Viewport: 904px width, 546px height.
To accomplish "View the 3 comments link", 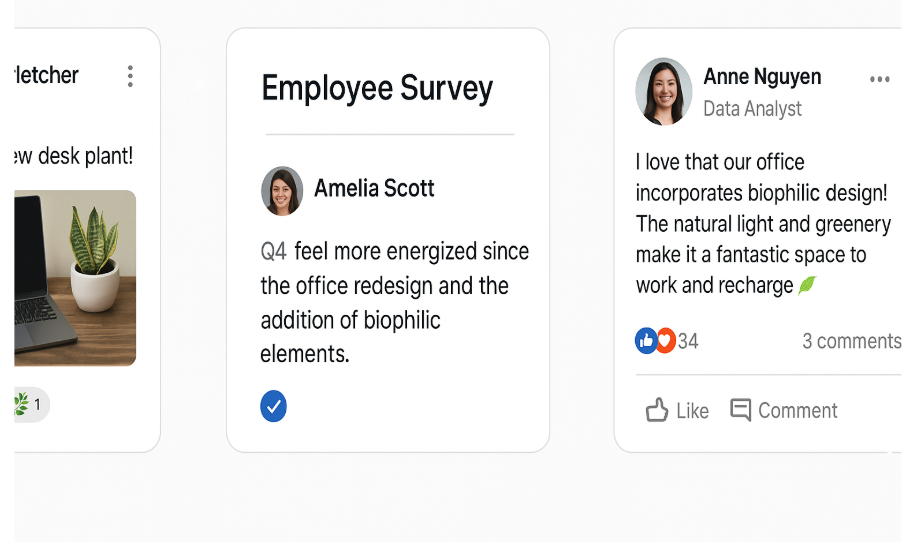I will [852, 341].
